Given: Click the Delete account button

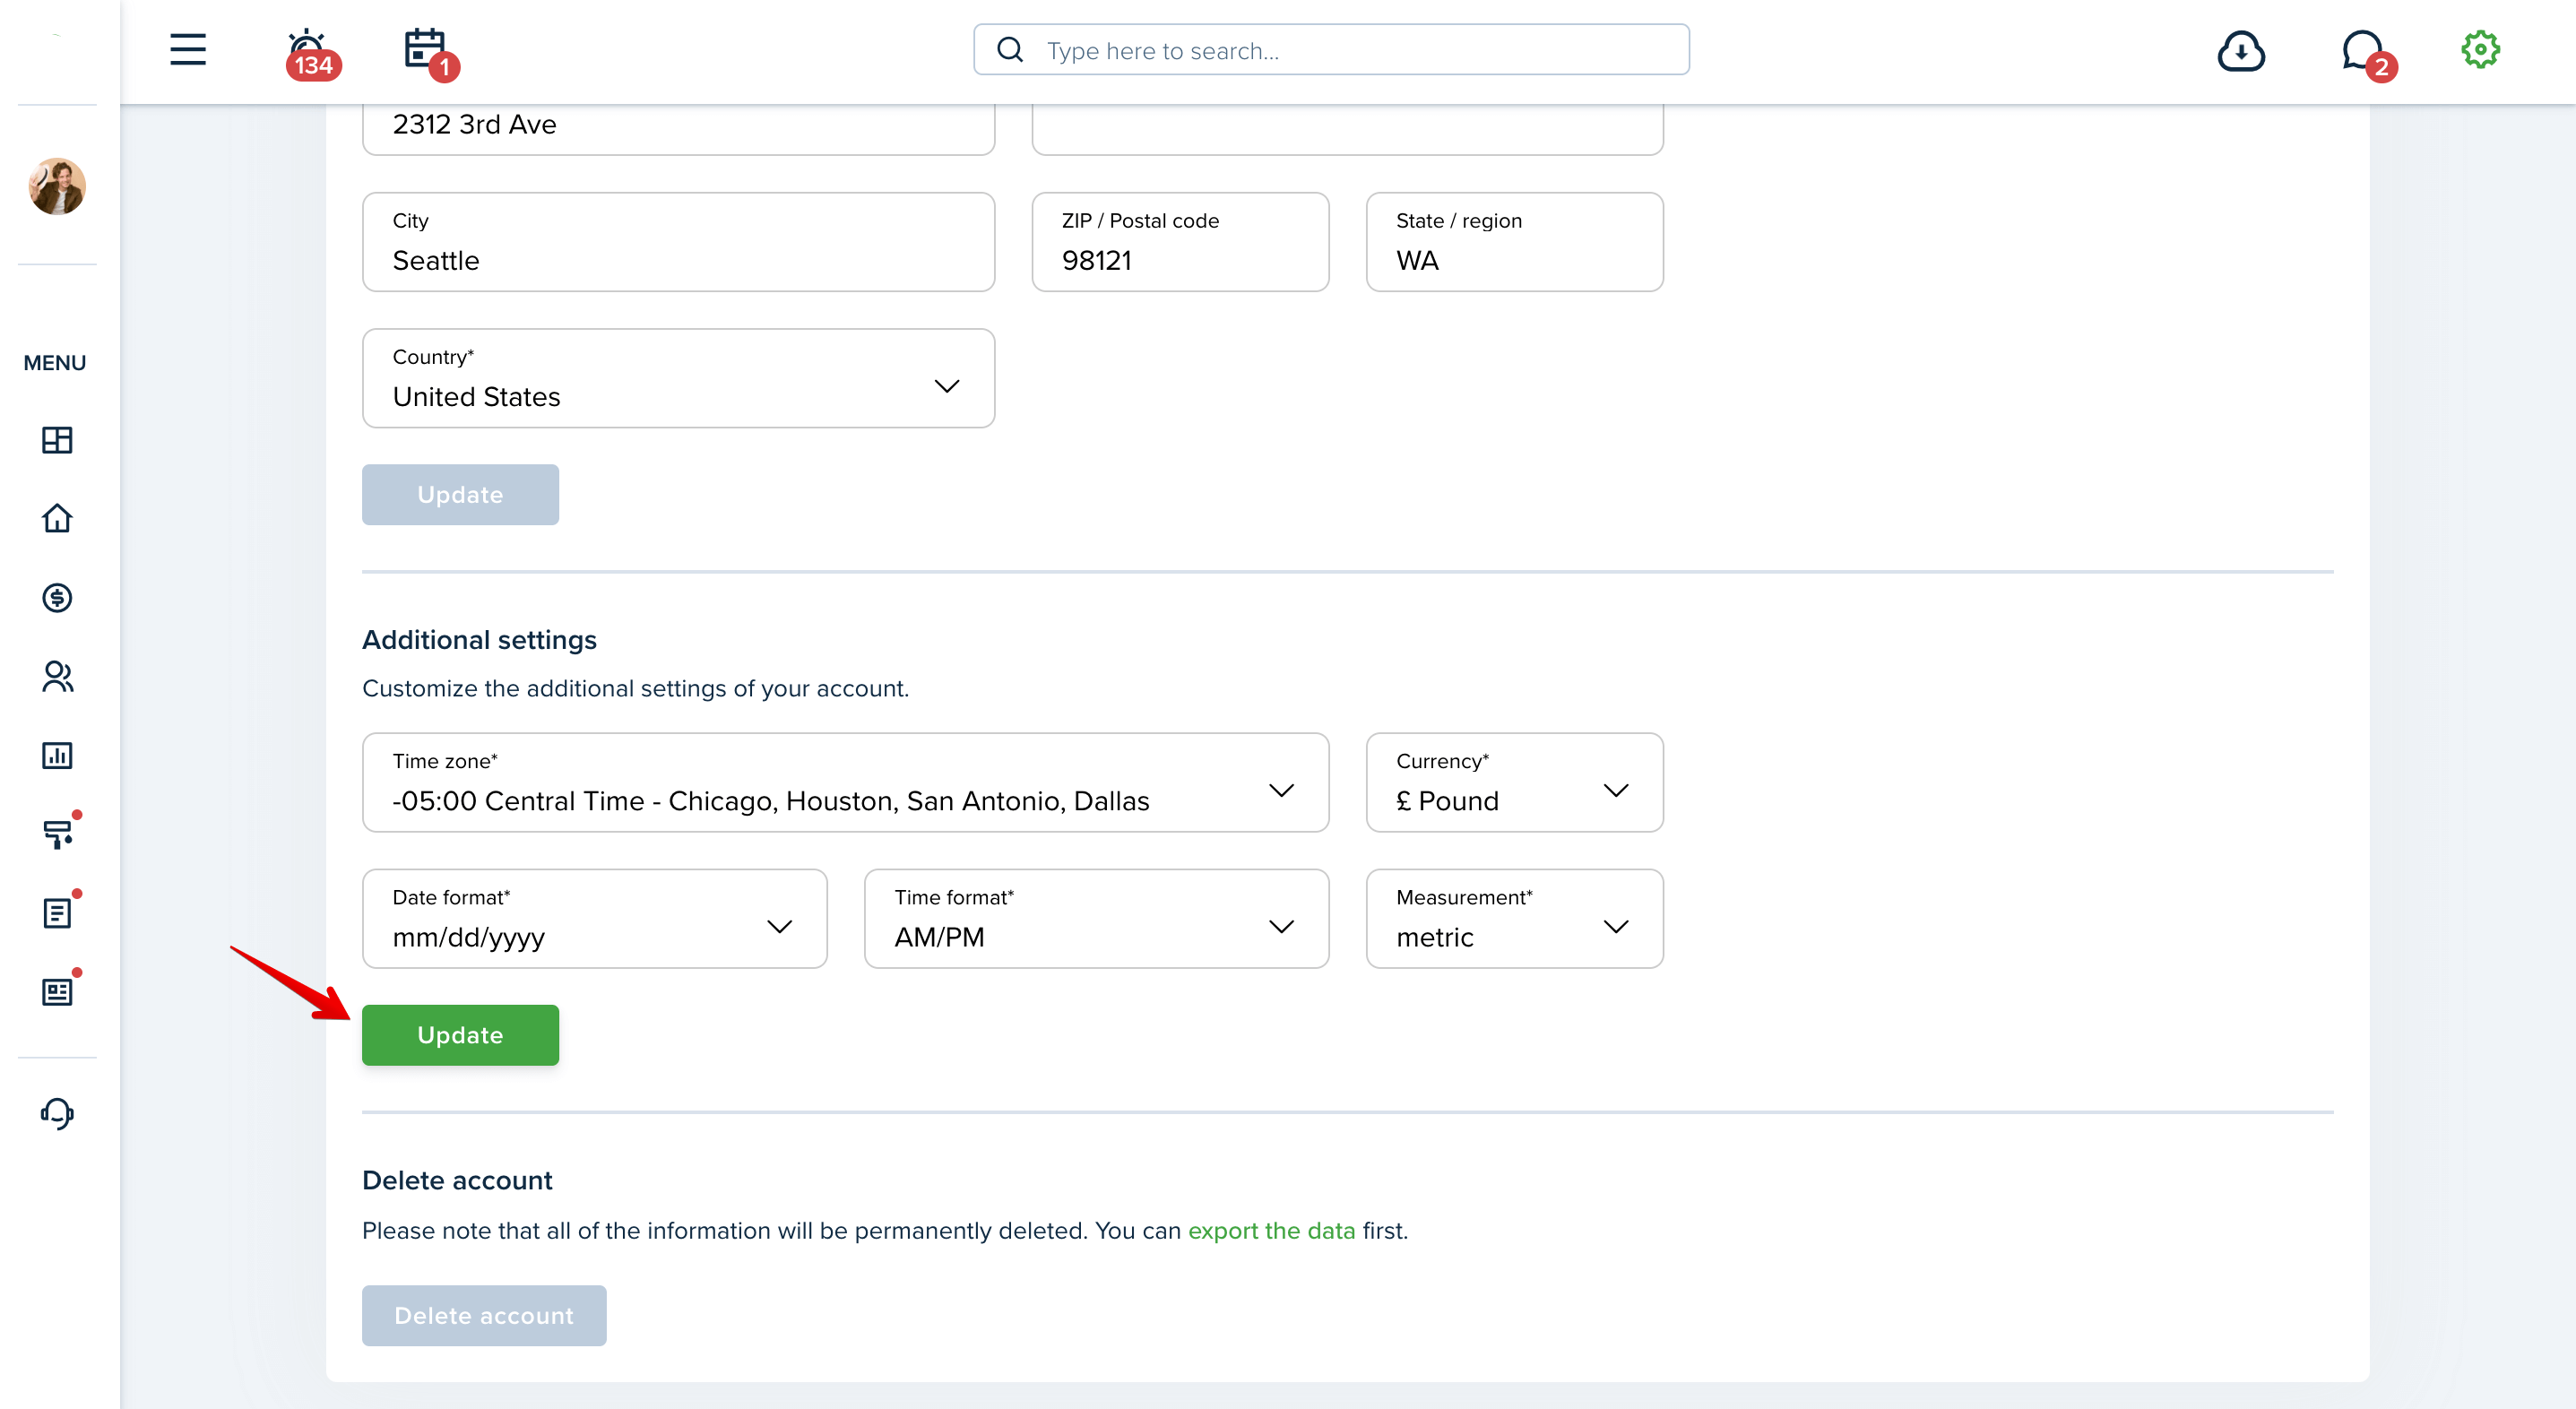Looking at the screenshot, I should [484, 1315].
